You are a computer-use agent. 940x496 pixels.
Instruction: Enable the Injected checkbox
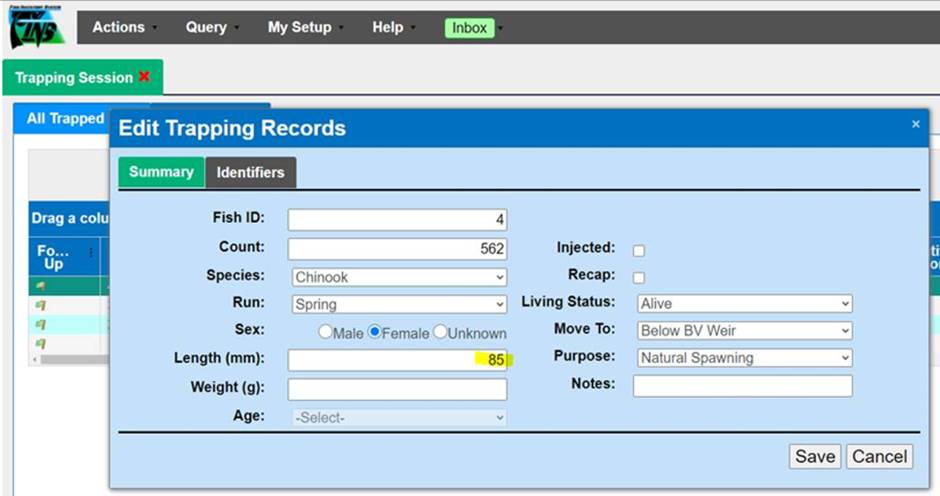point(639,250)
